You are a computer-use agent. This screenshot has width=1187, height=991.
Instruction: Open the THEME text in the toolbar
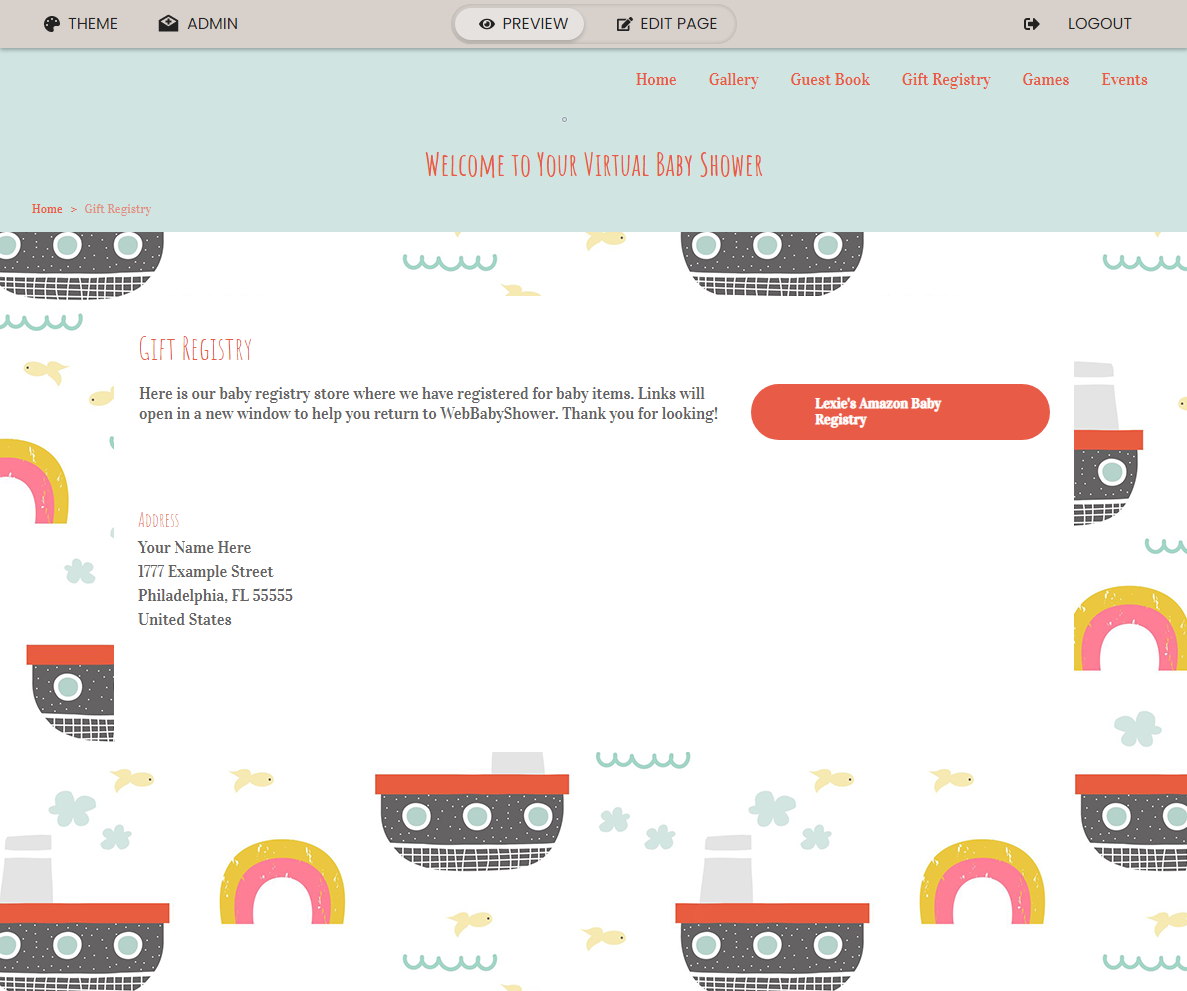click(x=93, y=24)
